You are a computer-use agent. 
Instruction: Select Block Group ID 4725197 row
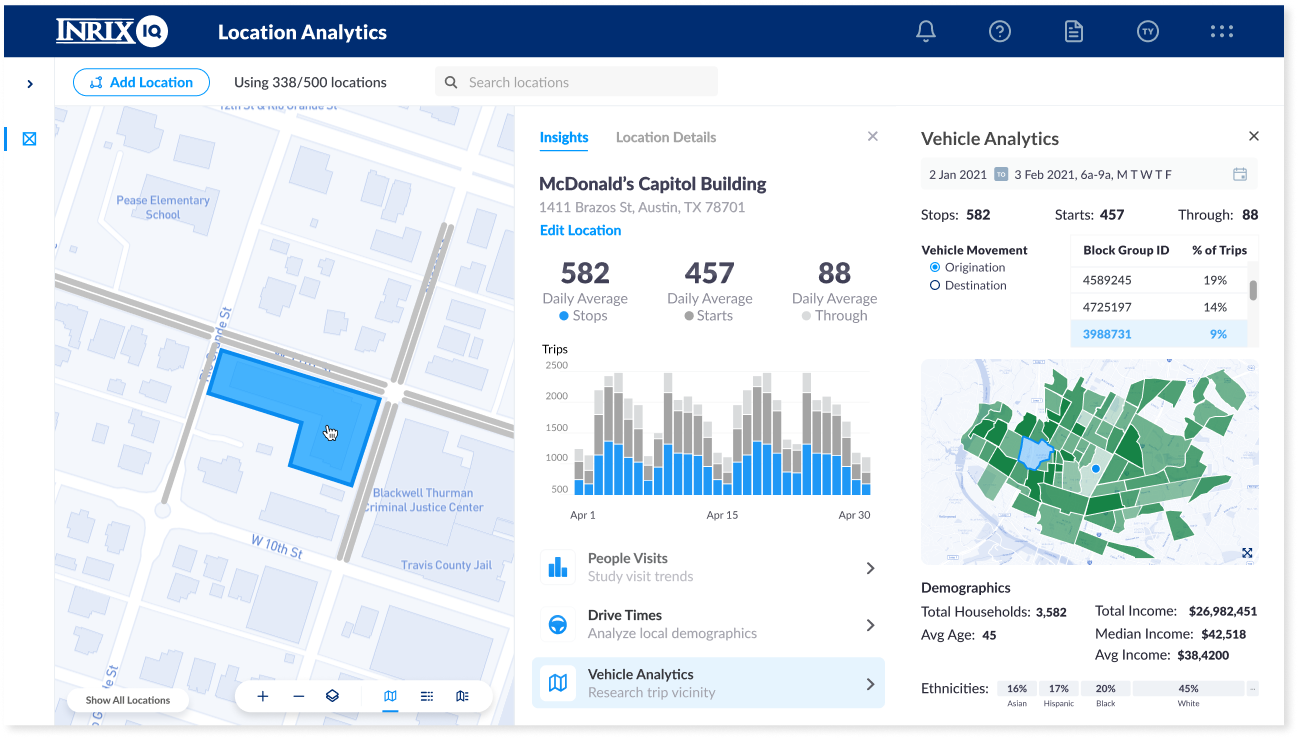point(1160,307)
